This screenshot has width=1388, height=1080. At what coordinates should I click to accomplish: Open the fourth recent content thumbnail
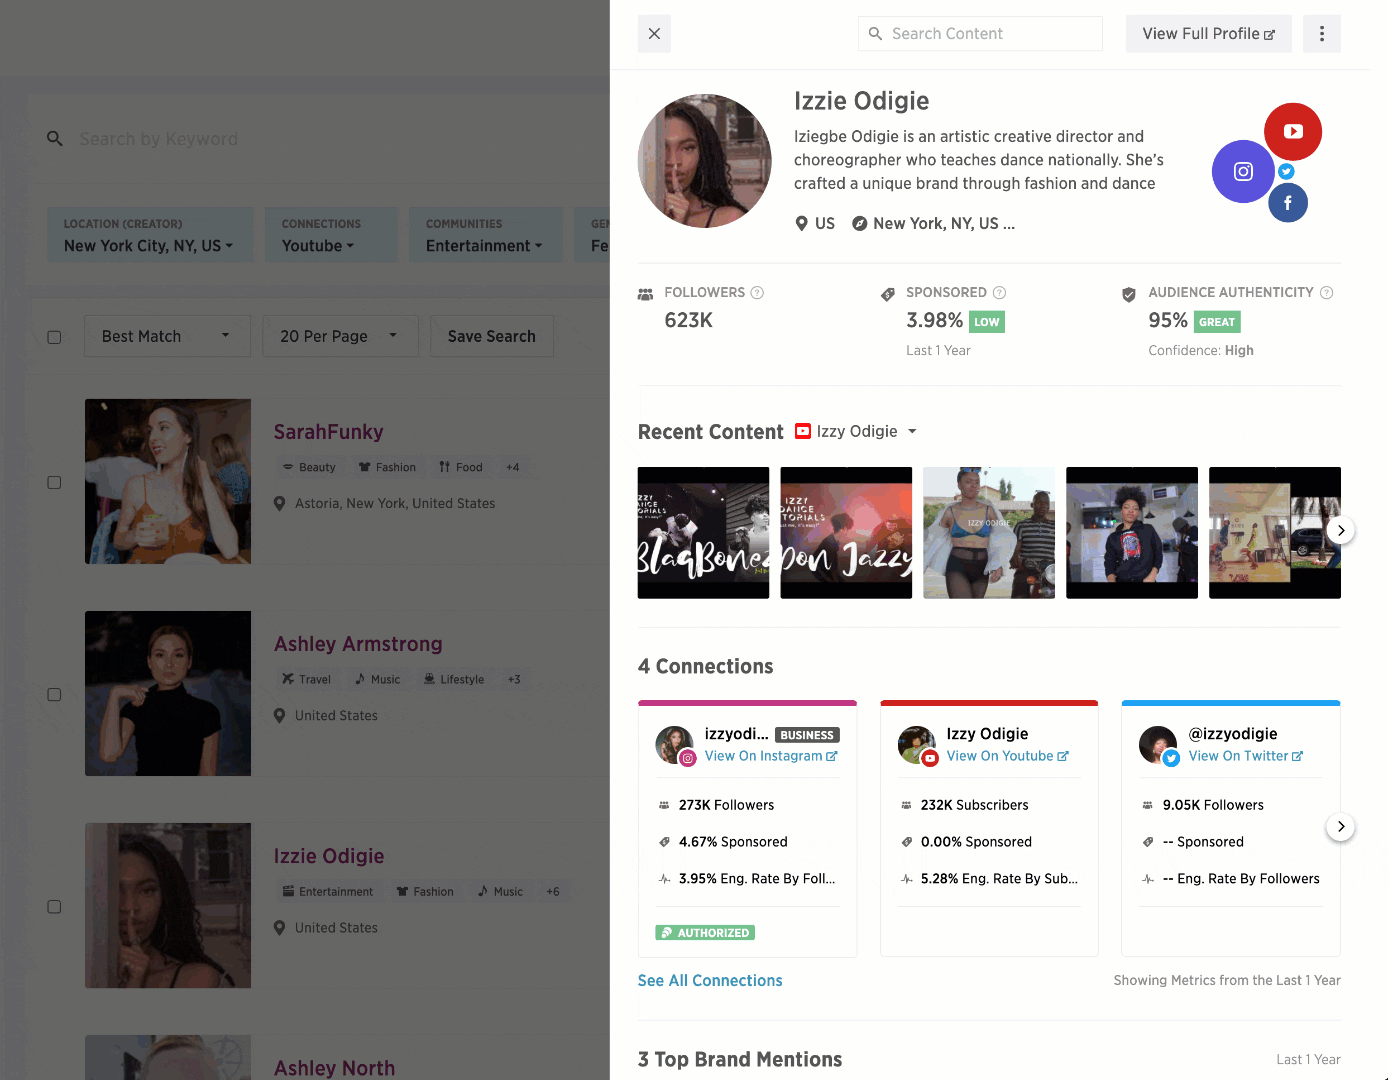coord(1132,533)
